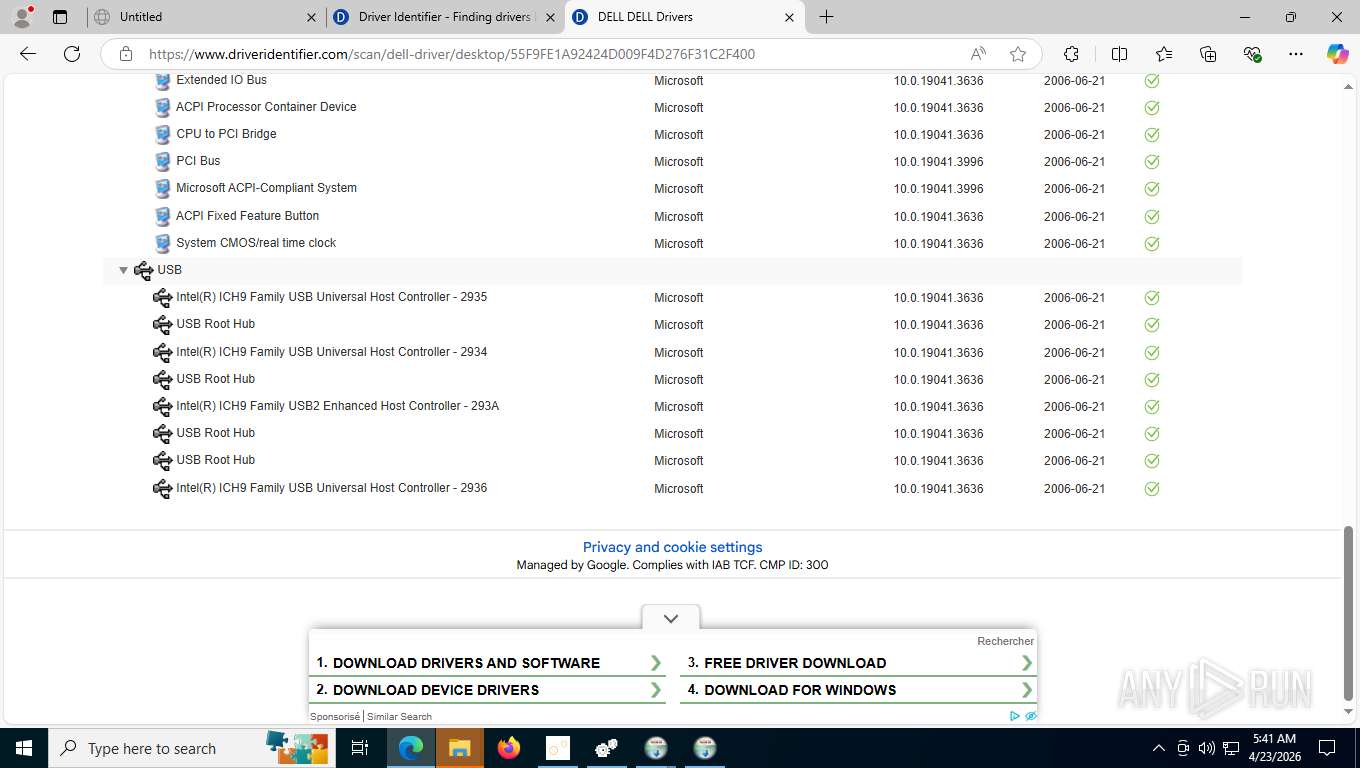Viewport: 1360px width, 768px height.
Task: Click the clock showing 5:41 AM
Action: pos(1273,739)
